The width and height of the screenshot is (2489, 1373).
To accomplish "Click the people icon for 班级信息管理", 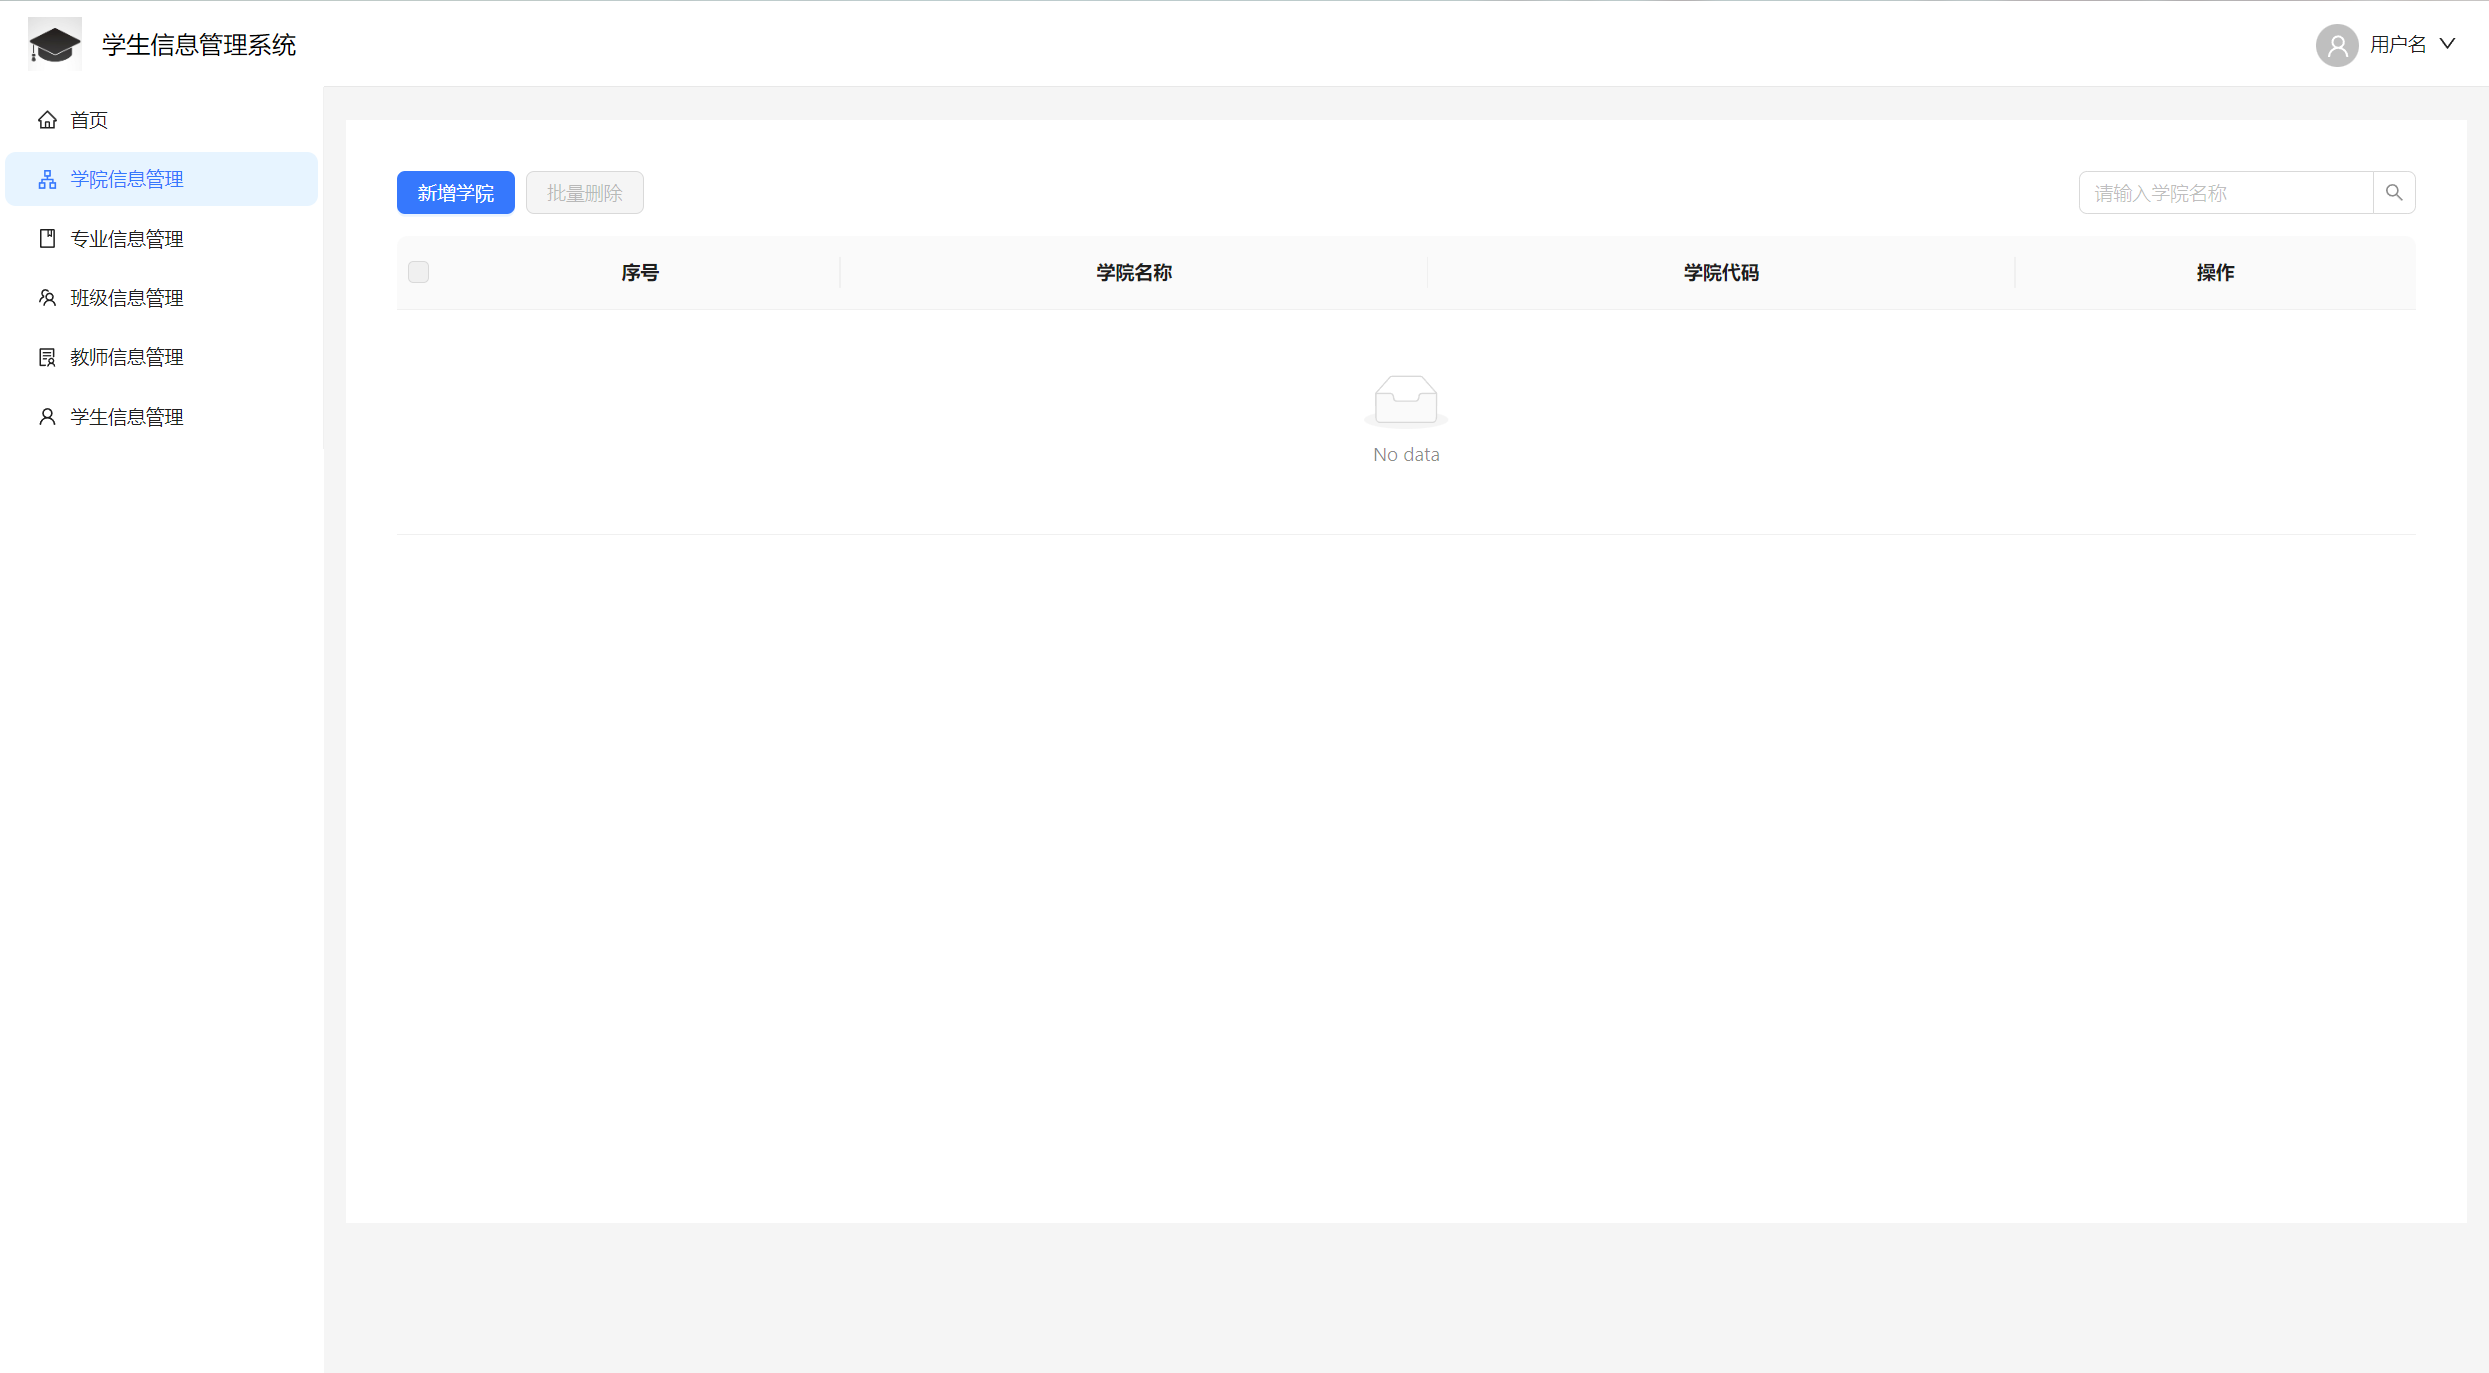I will (47, 298).
